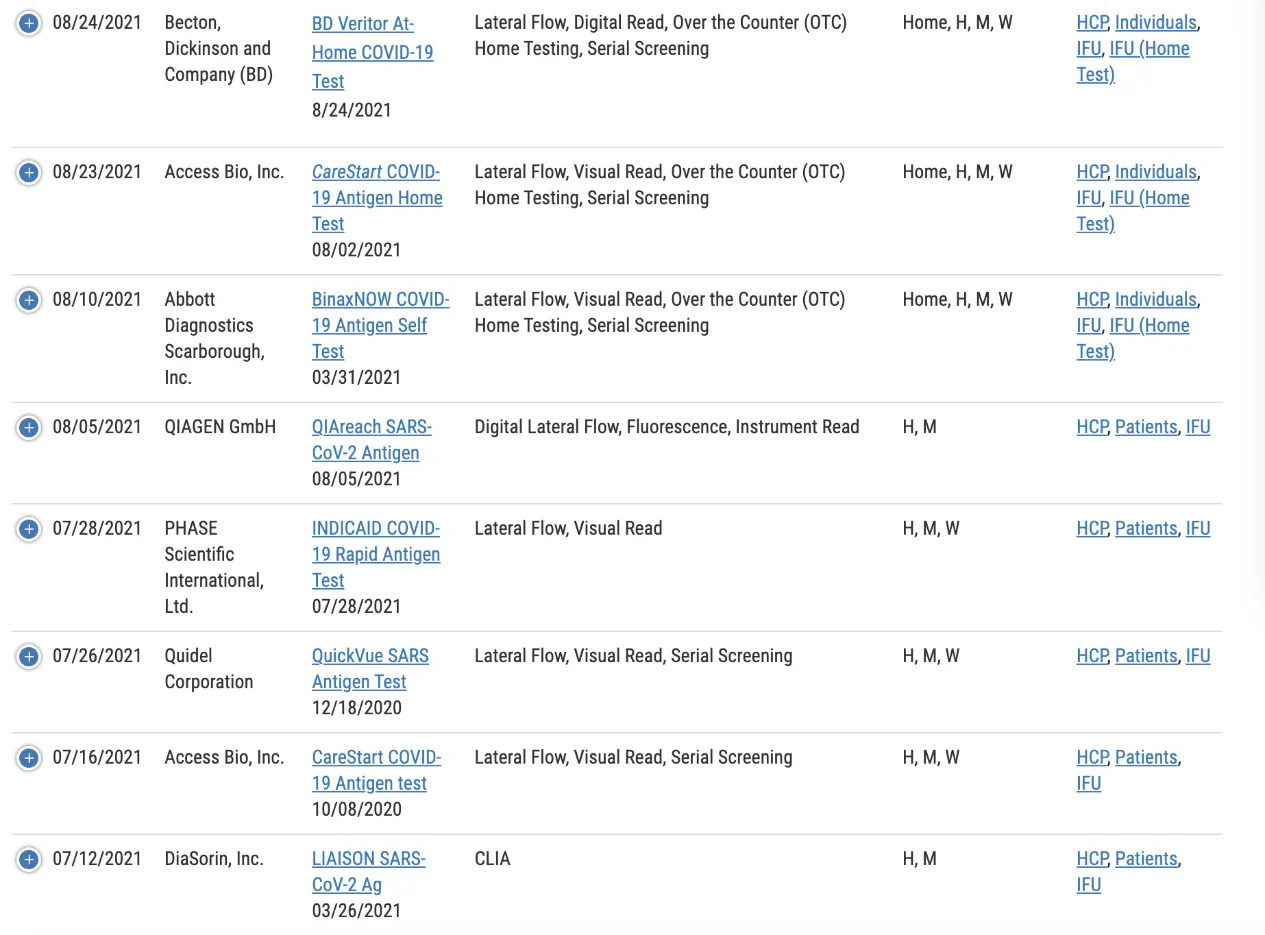Open HCP link in QIAGEN row

coord(1092,427)
